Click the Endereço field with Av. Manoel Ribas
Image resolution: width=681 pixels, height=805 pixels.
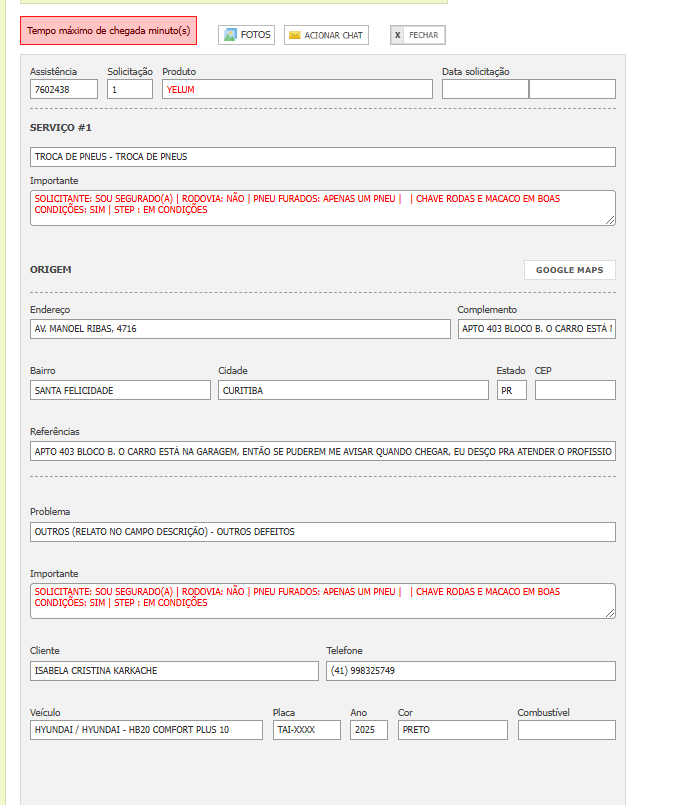click(240, 329)
